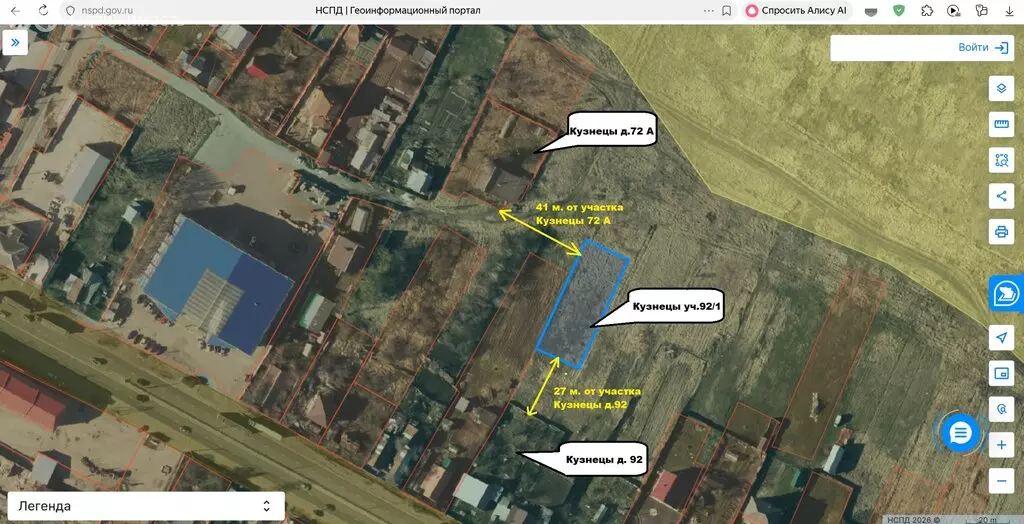Open the map layers panel
The image size is (1024, 524).
pyautogui.click(x=1000, y=88)
